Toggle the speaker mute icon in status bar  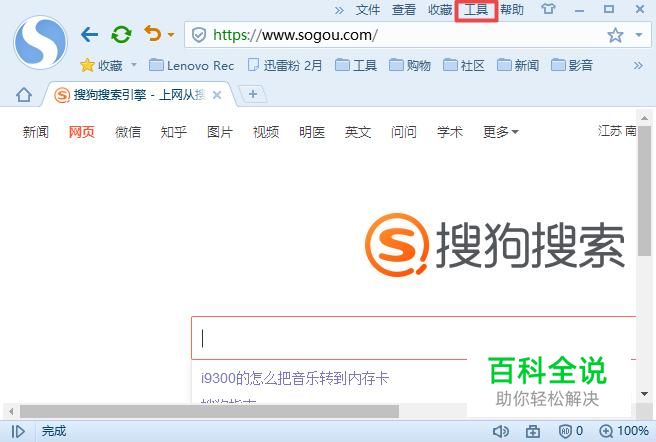tap(500, 431)
